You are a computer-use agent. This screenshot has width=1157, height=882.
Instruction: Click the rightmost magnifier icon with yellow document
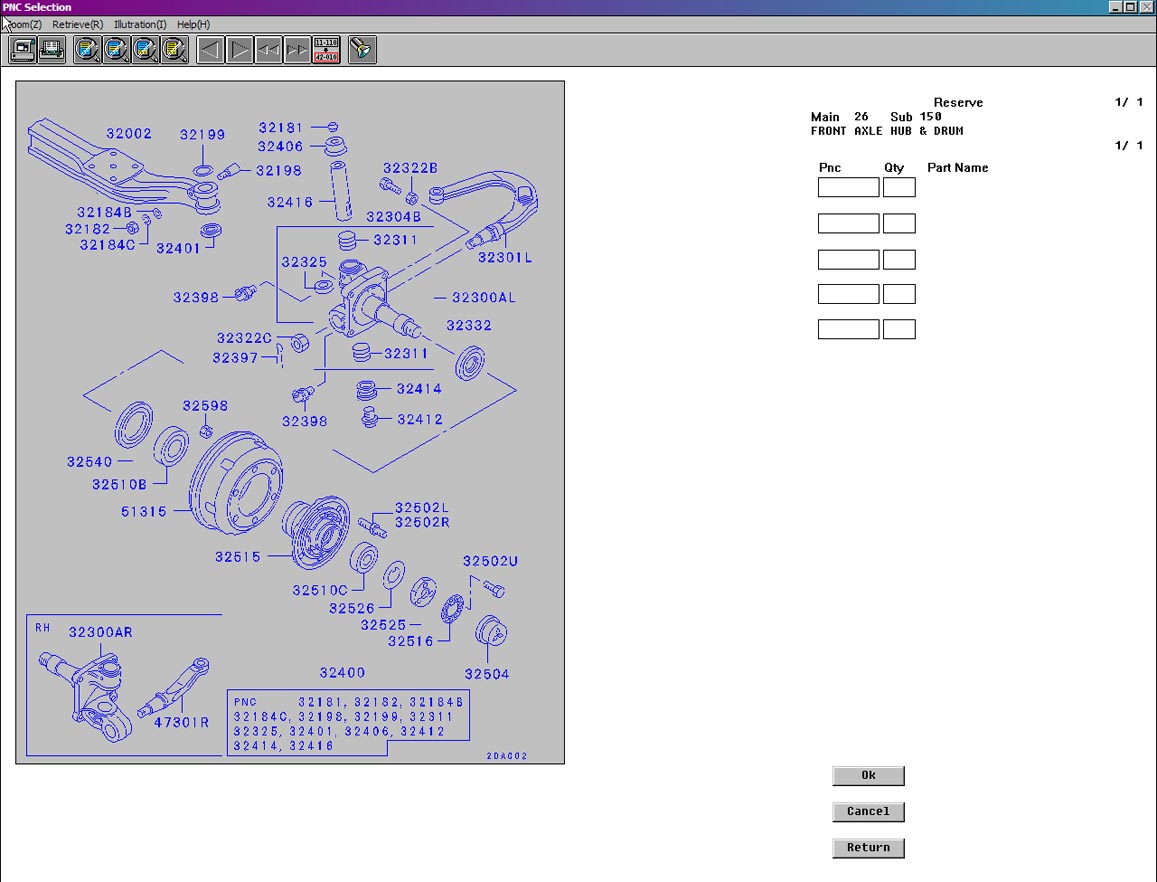pyautogui.click(x=175, y=49)
